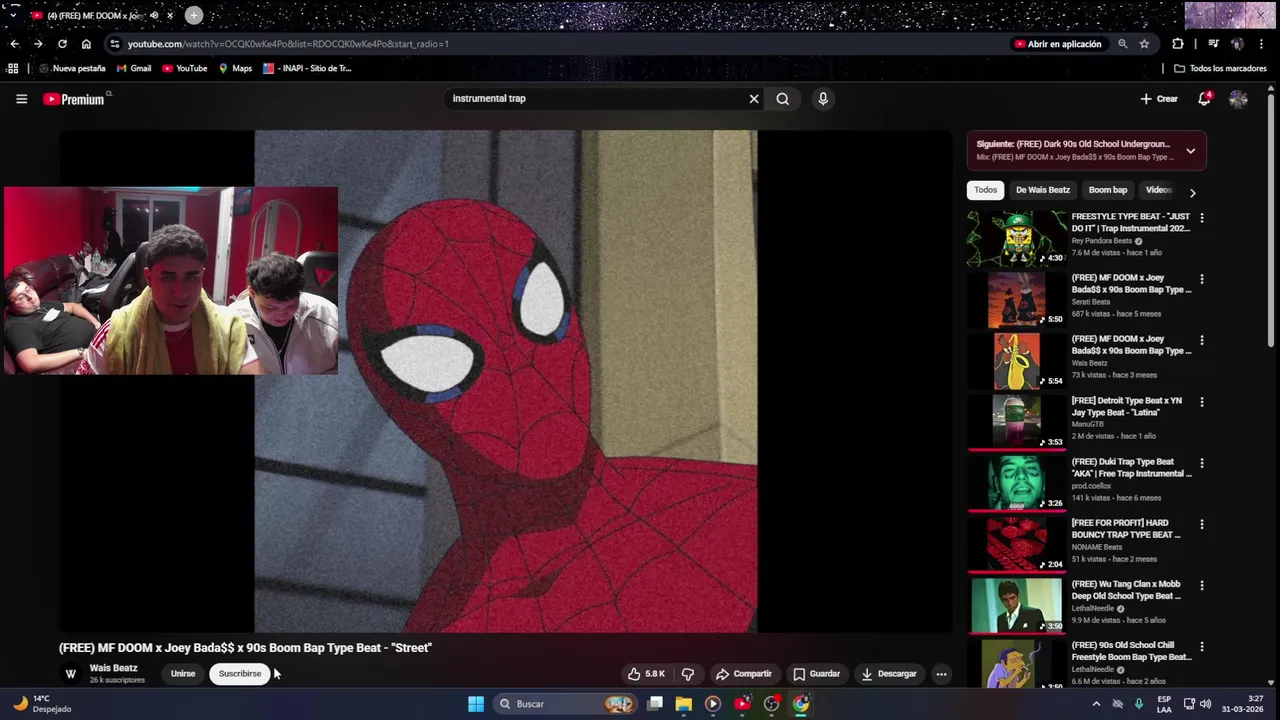Go back with browser back arrow
Image resolution: width=1280 pixels, height=720 pixels.
click(x=14, y=44)
